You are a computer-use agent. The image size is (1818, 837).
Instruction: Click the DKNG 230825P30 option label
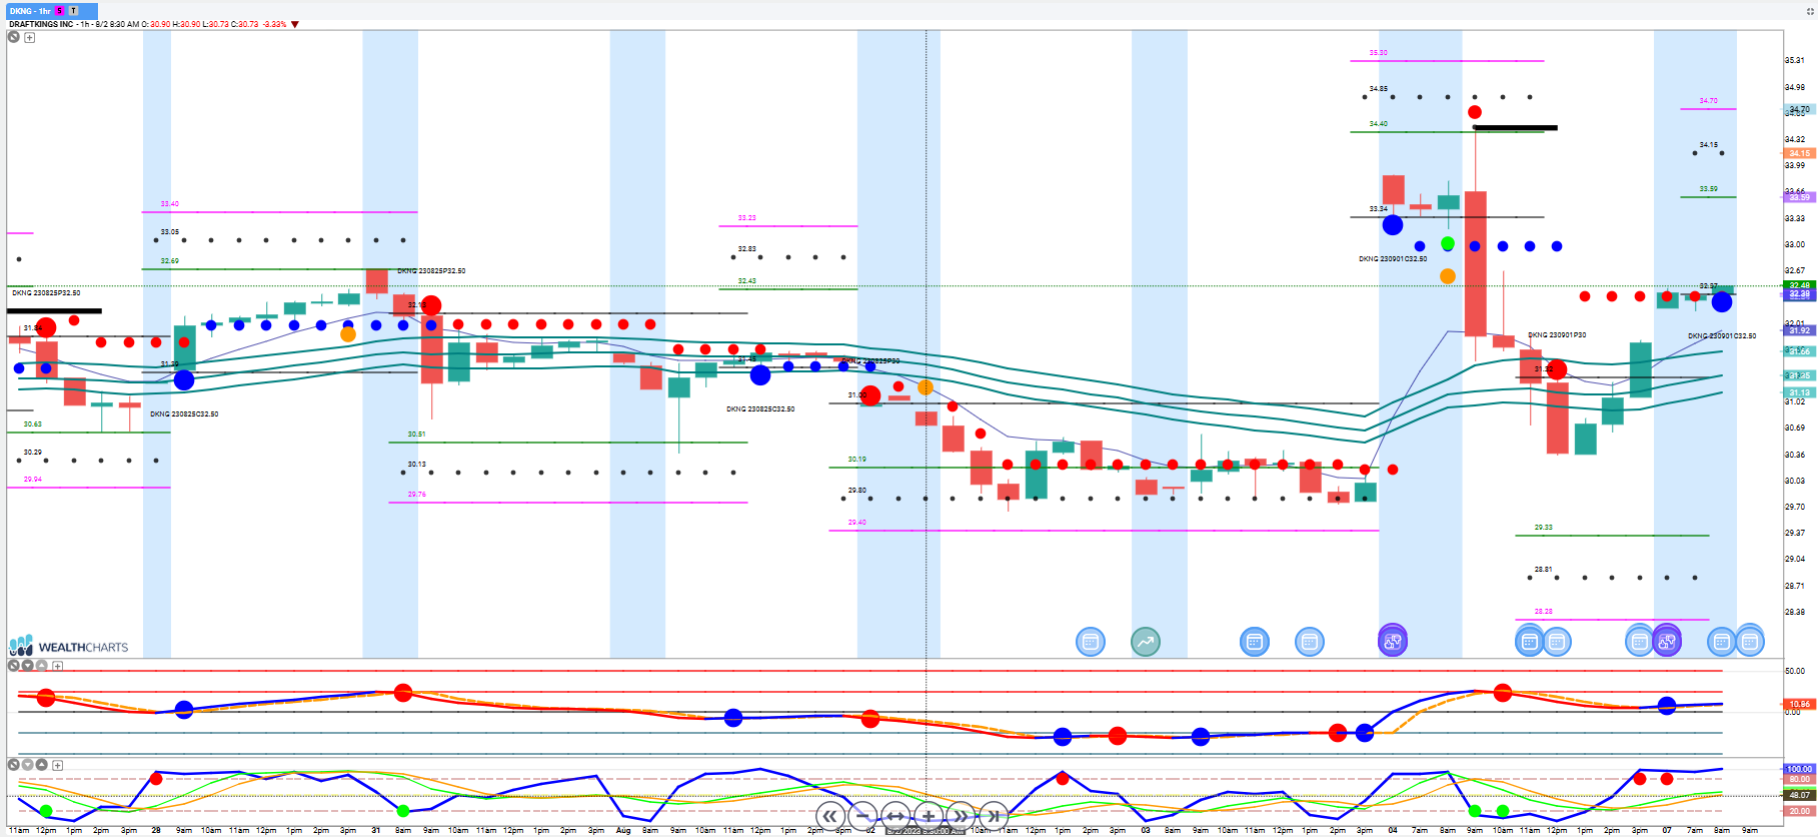pos(871,361)
